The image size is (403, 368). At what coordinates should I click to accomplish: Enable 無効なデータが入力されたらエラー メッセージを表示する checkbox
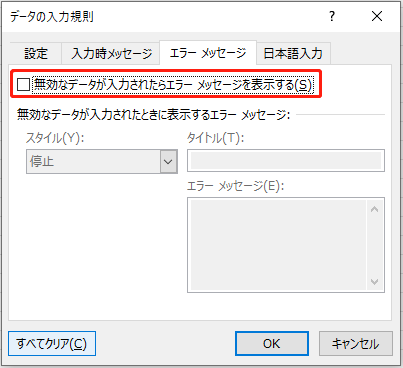23,84
